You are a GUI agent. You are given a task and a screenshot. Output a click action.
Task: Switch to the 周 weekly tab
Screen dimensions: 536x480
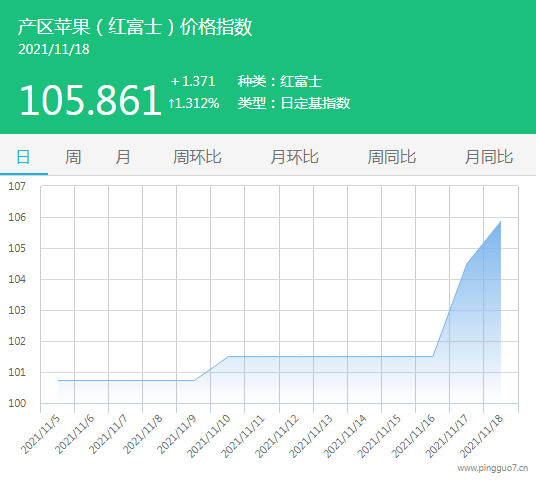point(73,157)
